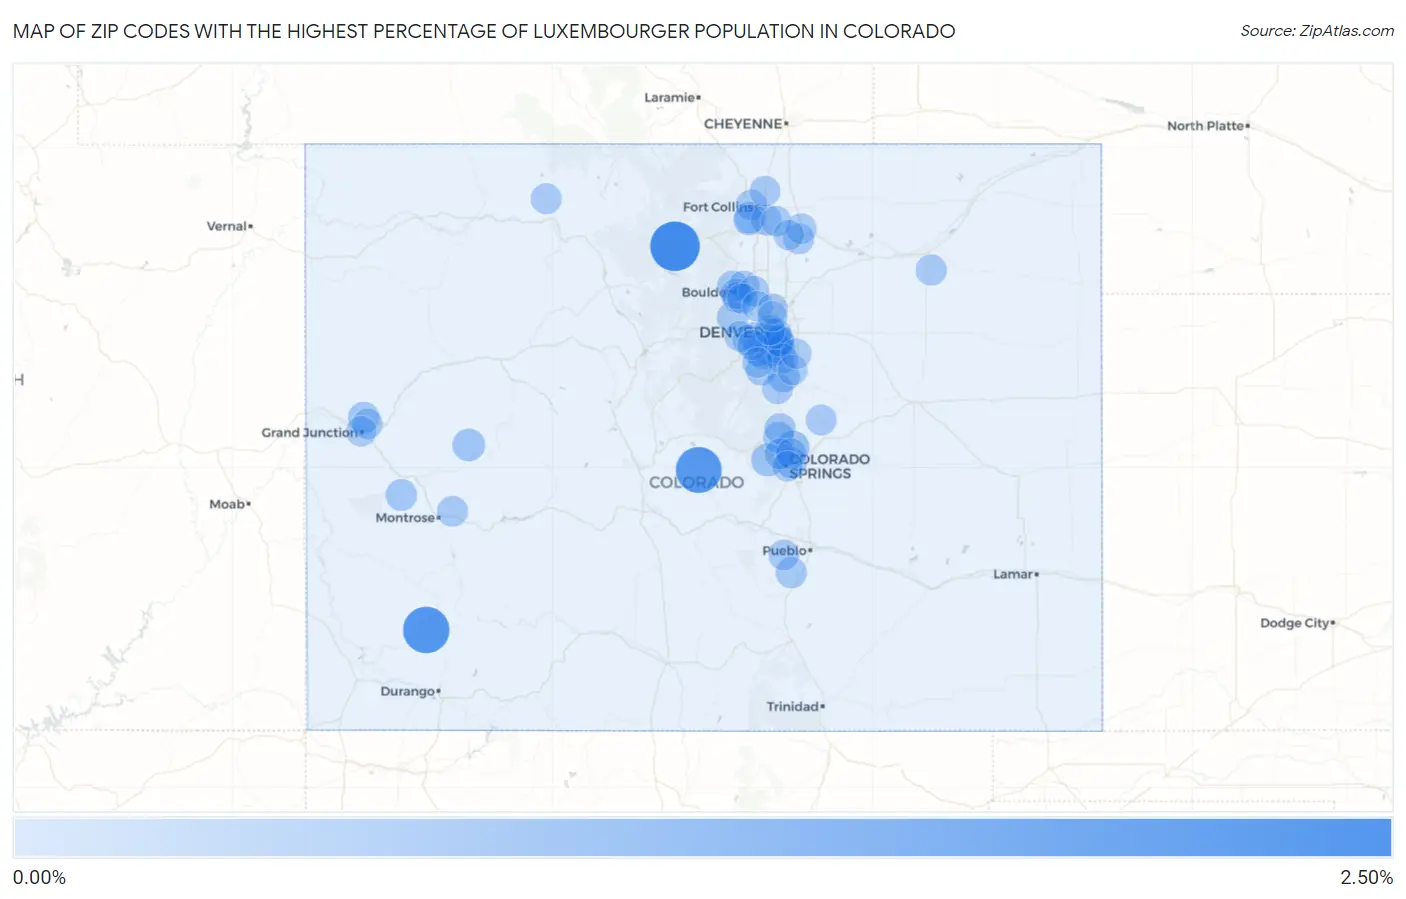The width and height of the screenshot is (1406, 899).
Task: Click the Trinidad city label
Action: [795, 706]
